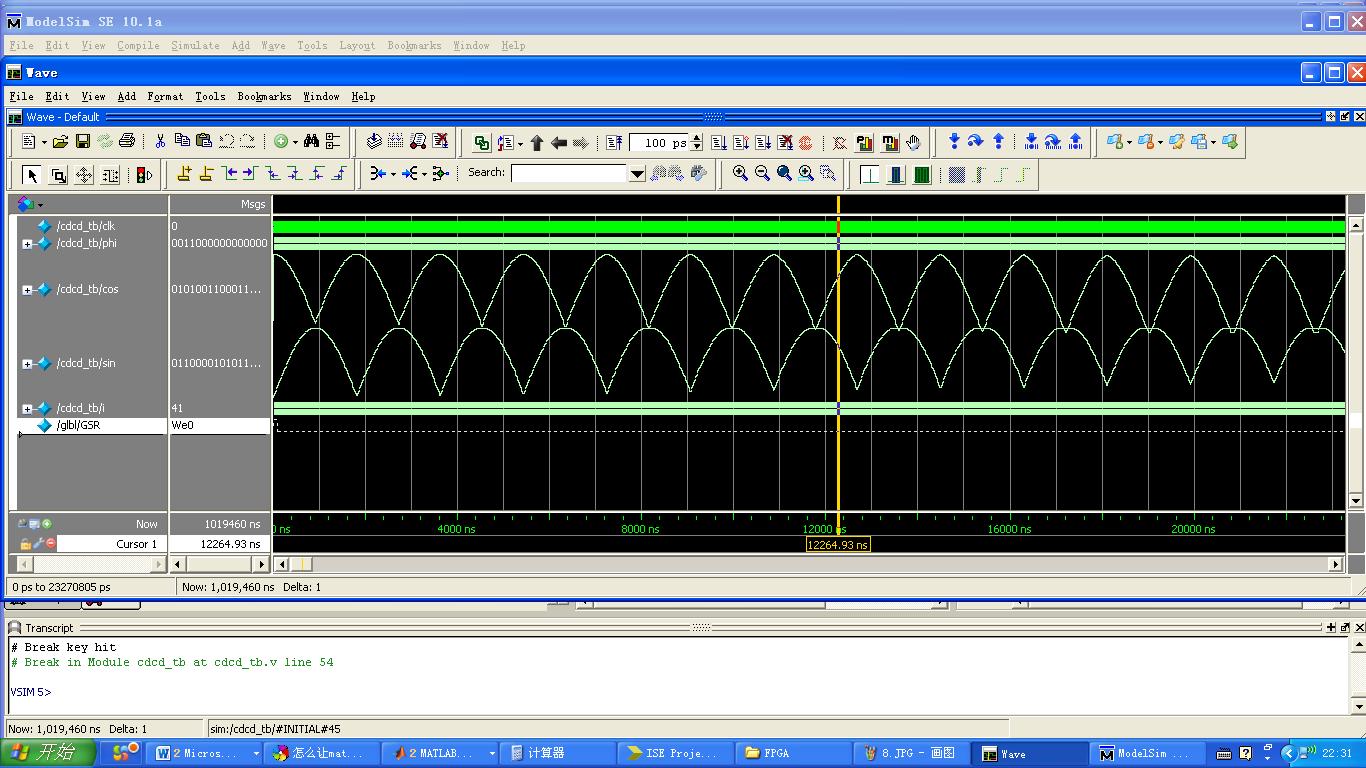Image resolution: width=1366 pixels, height=768 pixels.
Task: Enable Select mode arrow pointer
Action: (x=32, y=175)
